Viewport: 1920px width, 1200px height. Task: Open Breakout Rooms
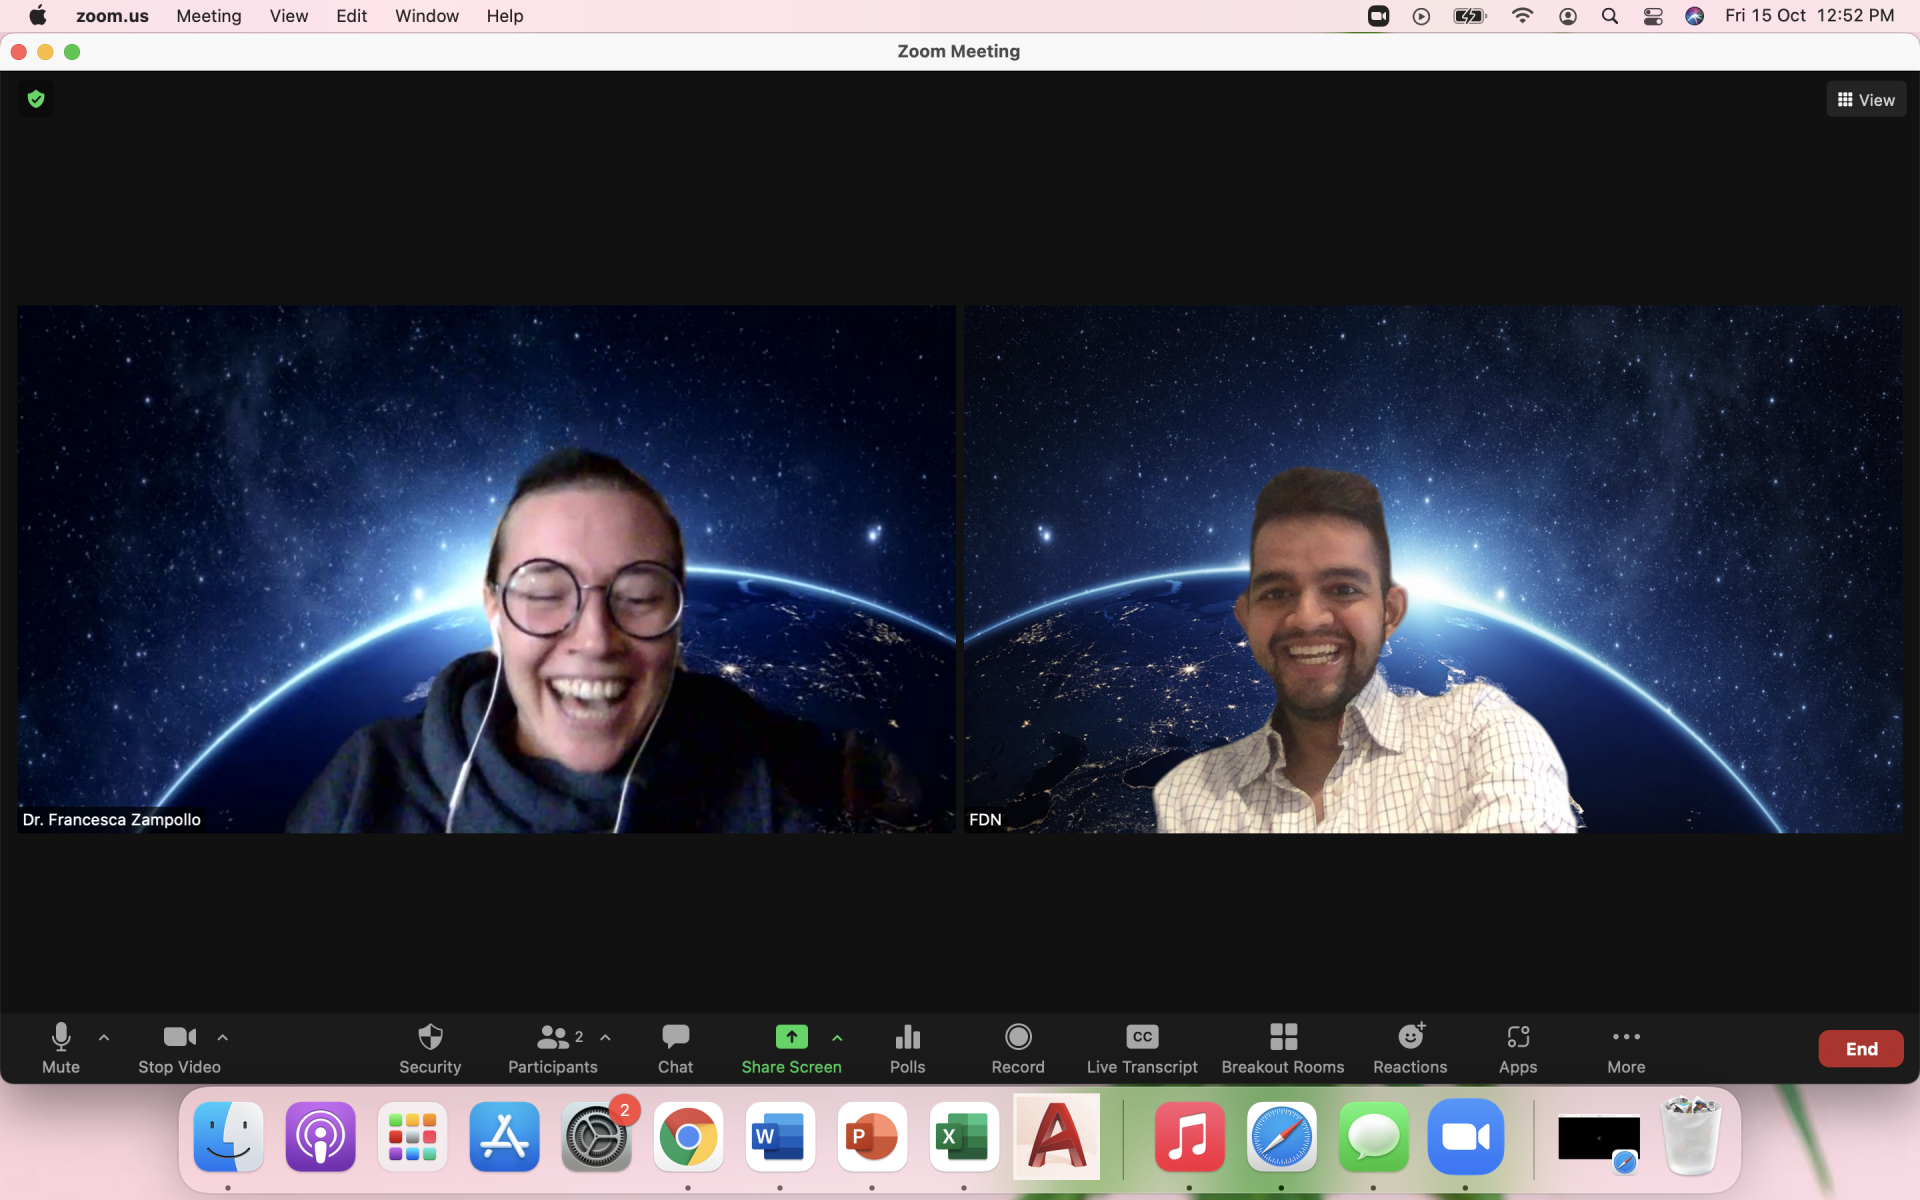point(1282,1037)
